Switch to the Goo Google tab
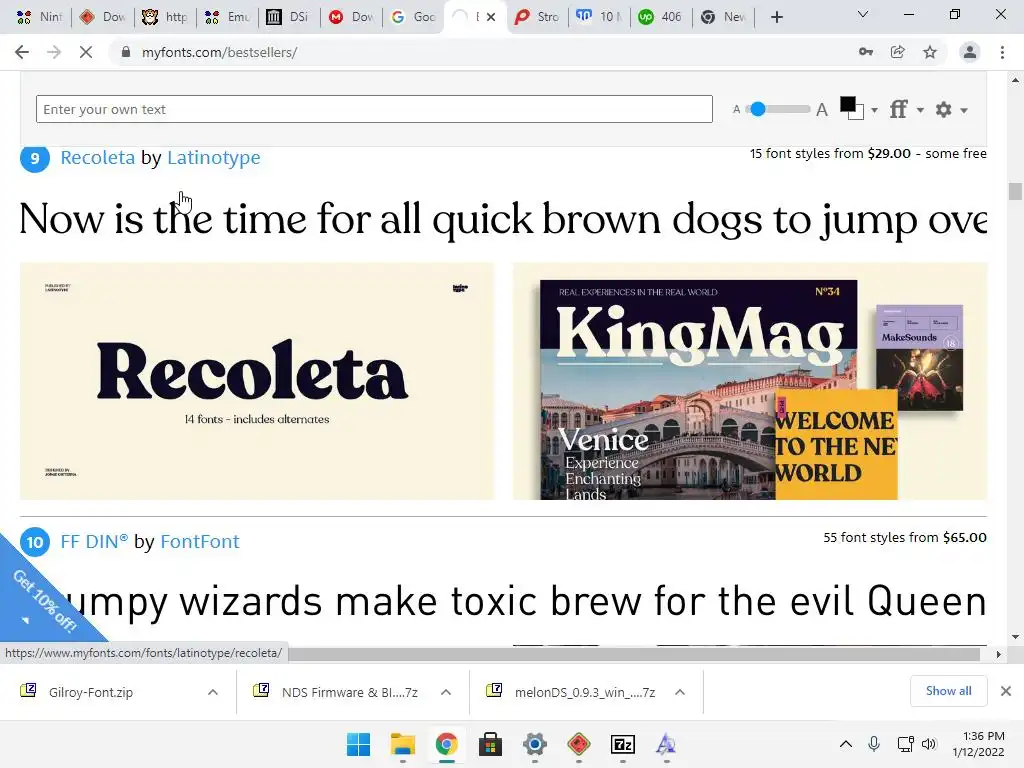1024x768 pixels. (413, 17)
